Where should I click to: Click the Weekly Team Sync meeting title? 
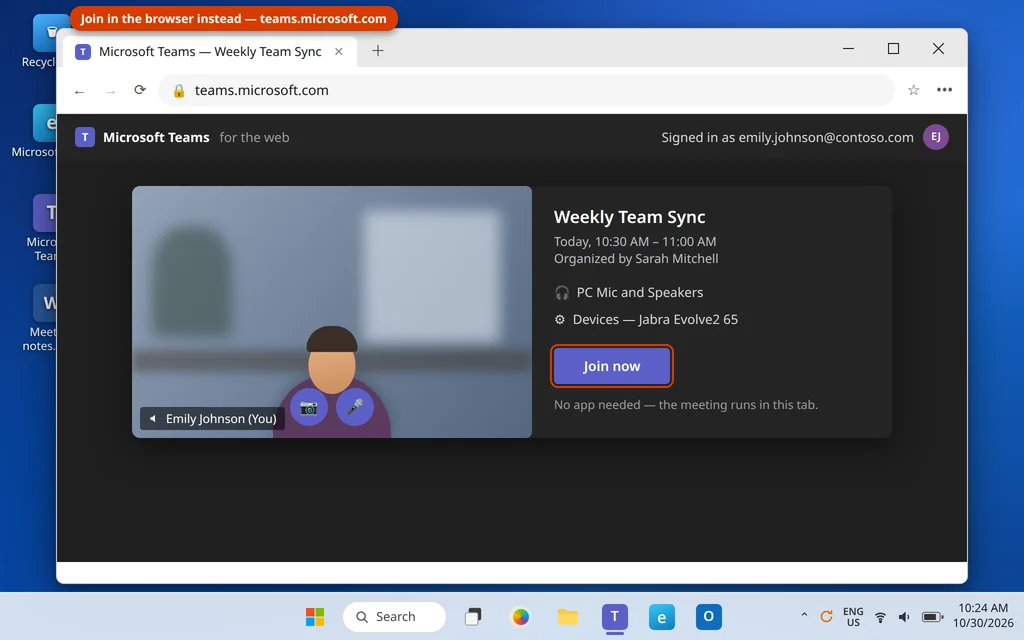pyautogui.click(x=630, y=217)
